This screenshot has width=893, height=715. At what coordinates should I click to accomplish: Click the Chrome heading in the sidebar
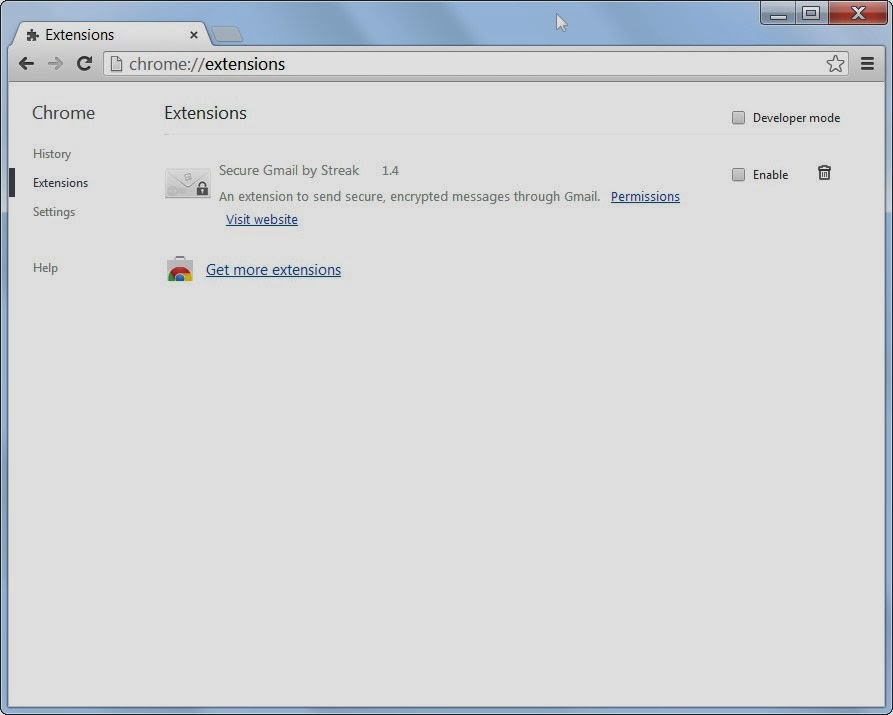pyautogui.click(x=63, y=113)
